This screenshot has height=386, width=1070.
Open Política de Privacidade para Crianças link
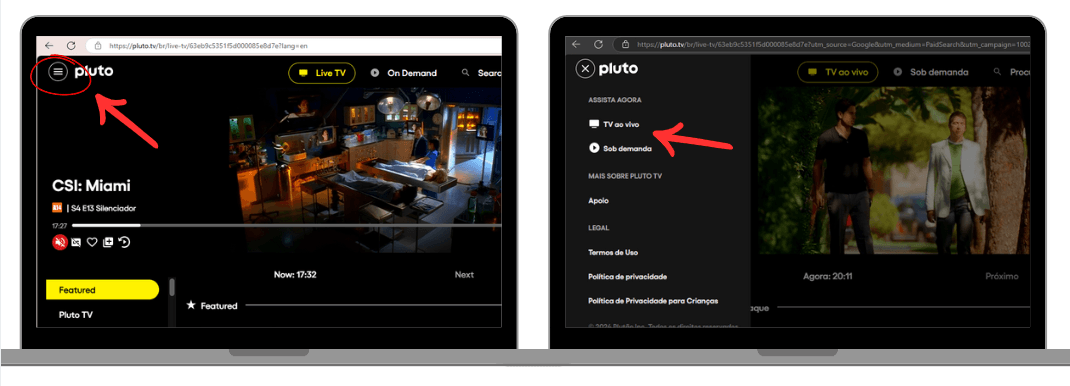tap(653, 301)
